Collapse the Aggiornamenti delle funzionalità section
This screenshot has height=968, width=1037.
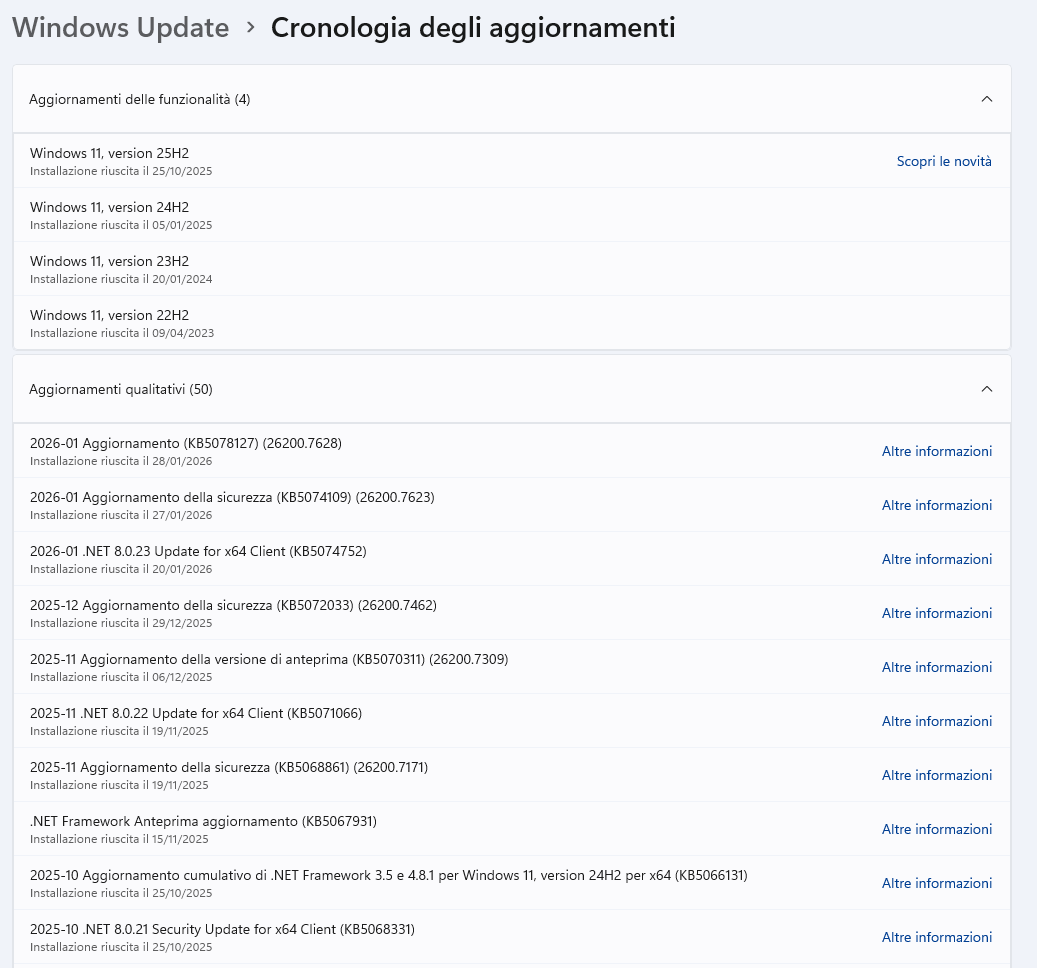point(987,99)
